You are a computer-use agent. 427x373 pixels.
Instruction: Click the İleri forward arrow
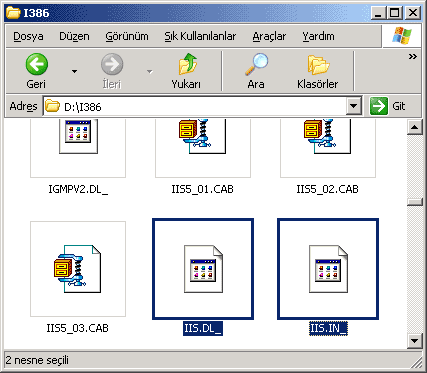(x=112, y=71)
